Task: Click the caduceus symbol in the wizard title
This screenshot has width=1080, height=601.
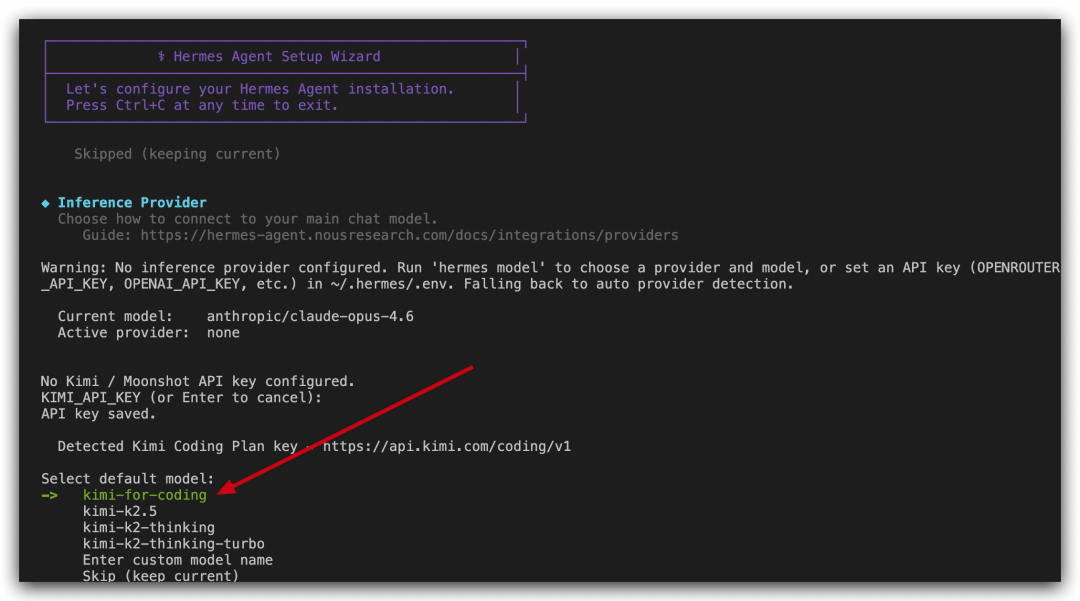Action: coord(161,56)
